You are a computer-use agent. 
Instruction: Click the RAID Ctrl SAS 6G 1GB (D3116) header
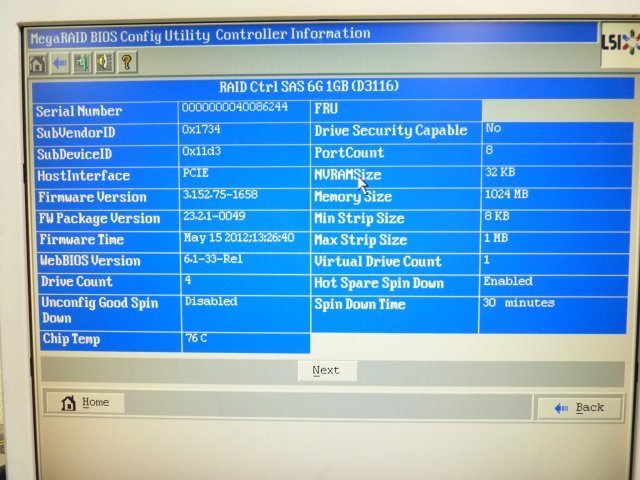coord(309,87)
